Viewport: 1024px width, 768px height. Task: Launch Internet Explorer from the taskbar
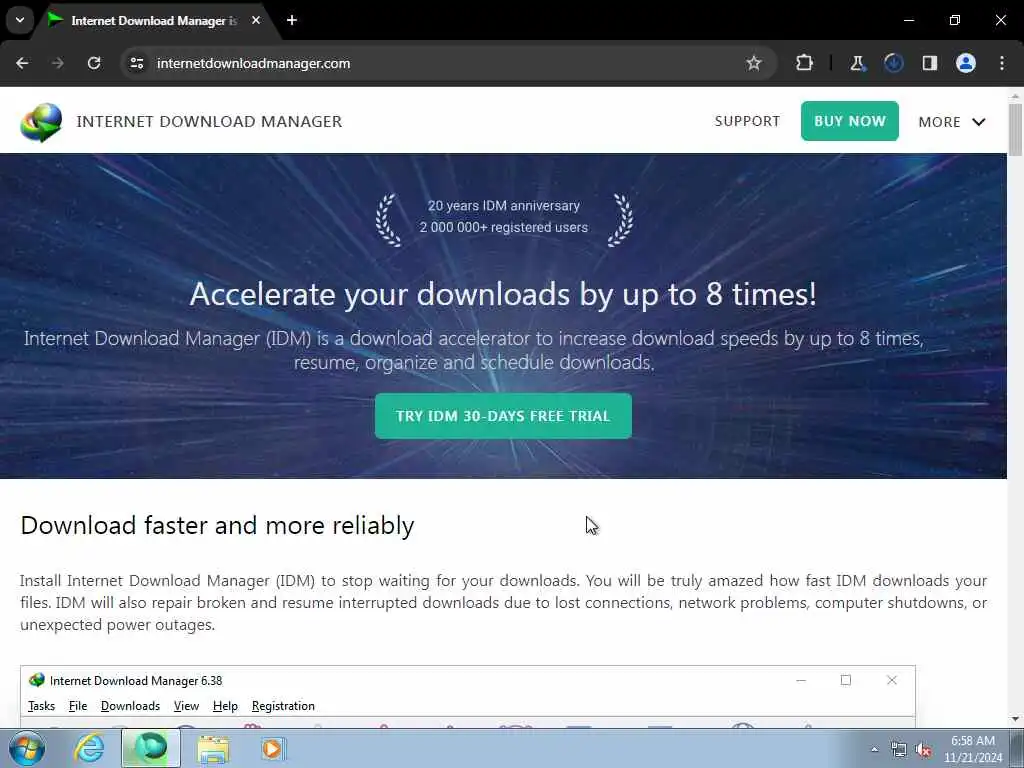click(x=89, y=748)
